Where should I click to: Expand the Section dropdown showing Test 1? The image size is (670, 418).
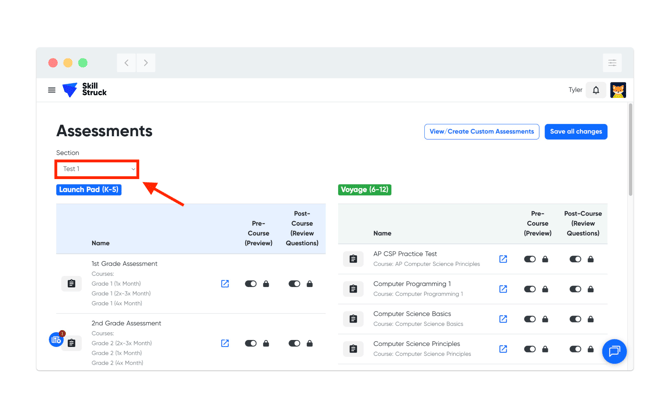(x=97, y=169)
